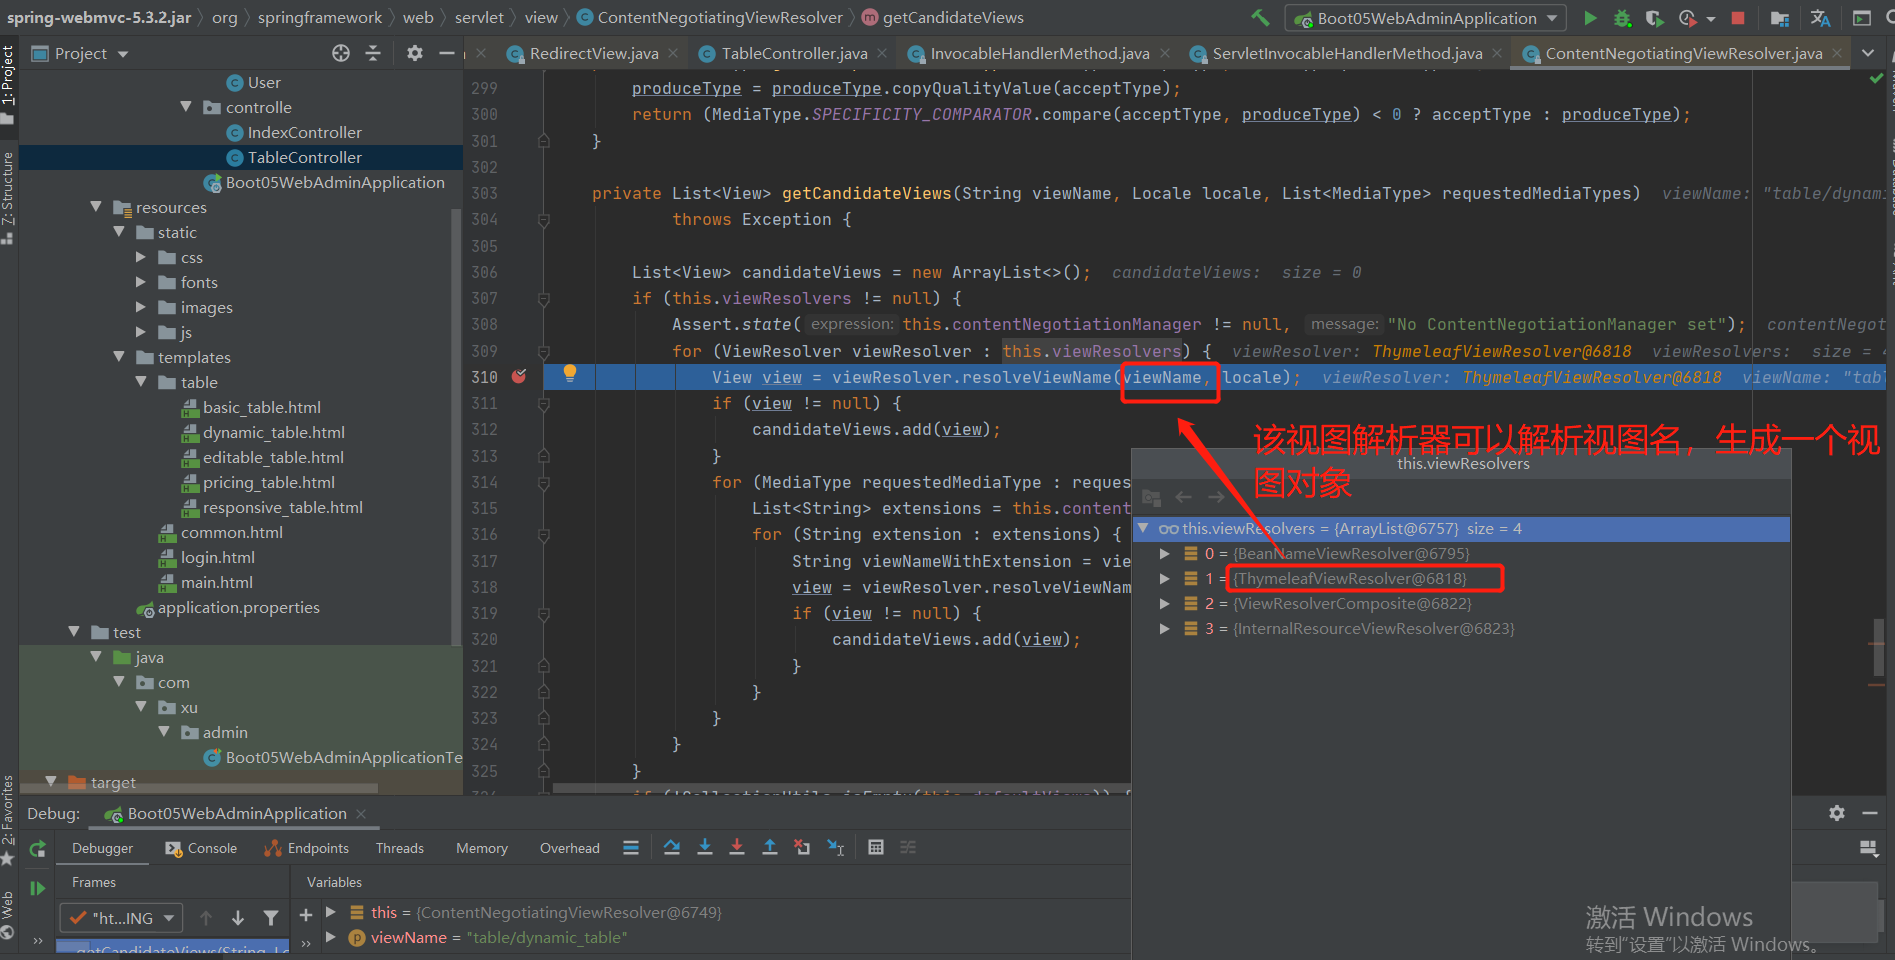Switch to the RedirectView.java tab
Image resolution: width=1895 pixels, height=960 pixels.
point(593,53)
